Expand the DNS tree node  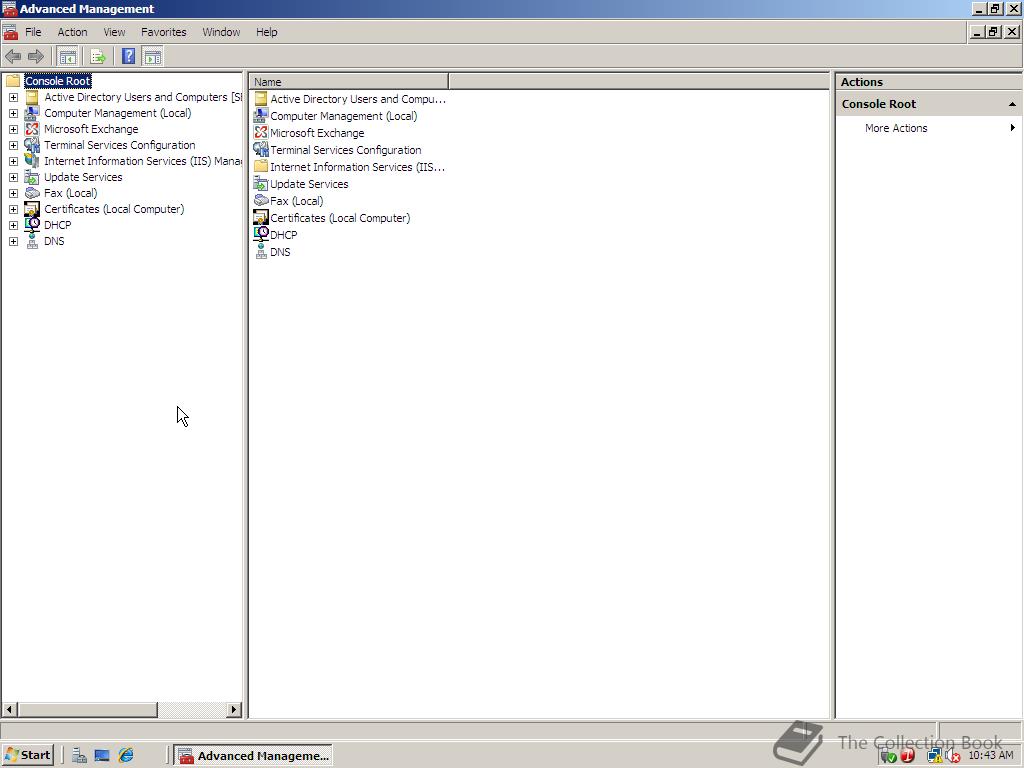point(13,241)
